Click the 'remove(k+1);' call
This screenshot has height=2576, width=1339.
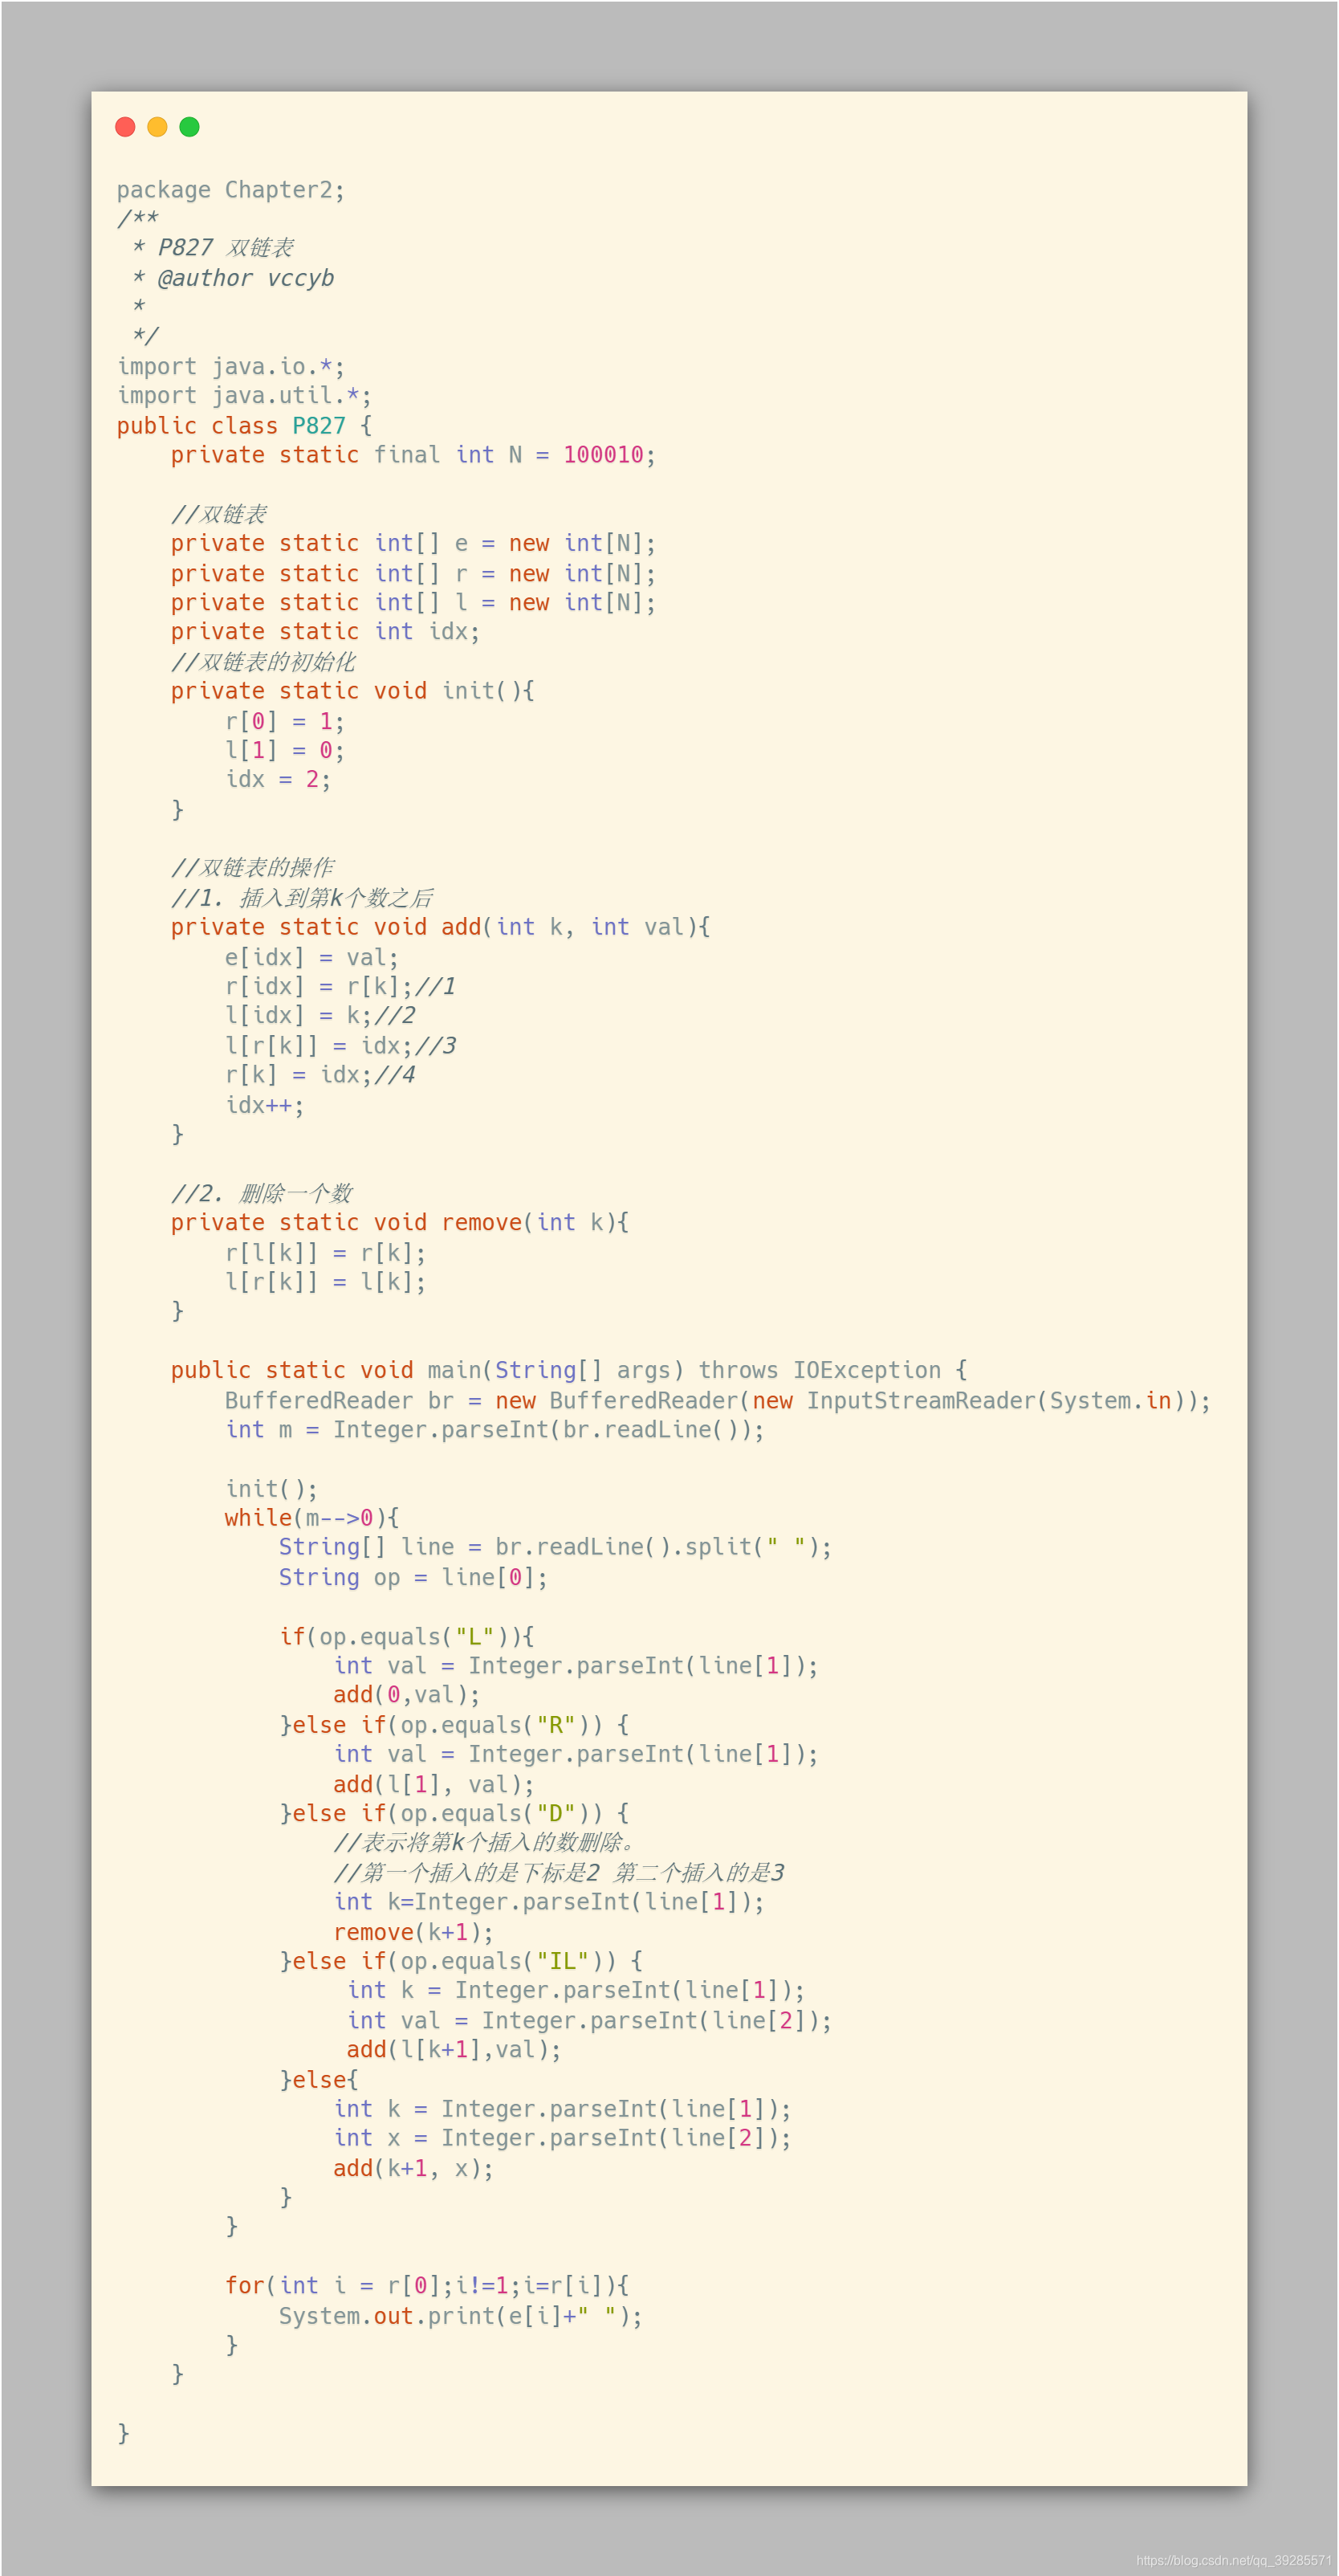point(413,1932)
